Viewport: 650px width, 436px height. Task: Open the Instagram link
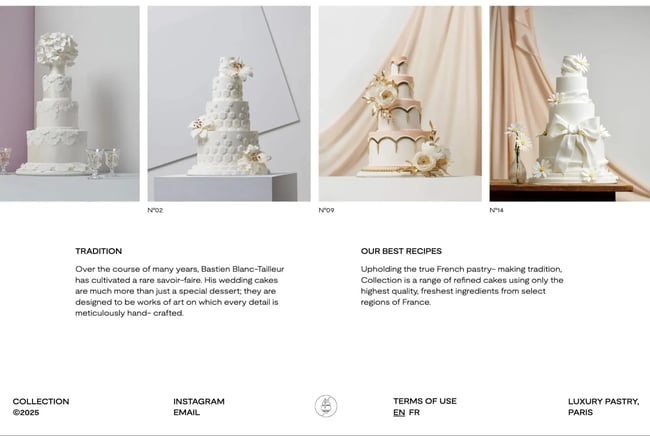(199, 401)
